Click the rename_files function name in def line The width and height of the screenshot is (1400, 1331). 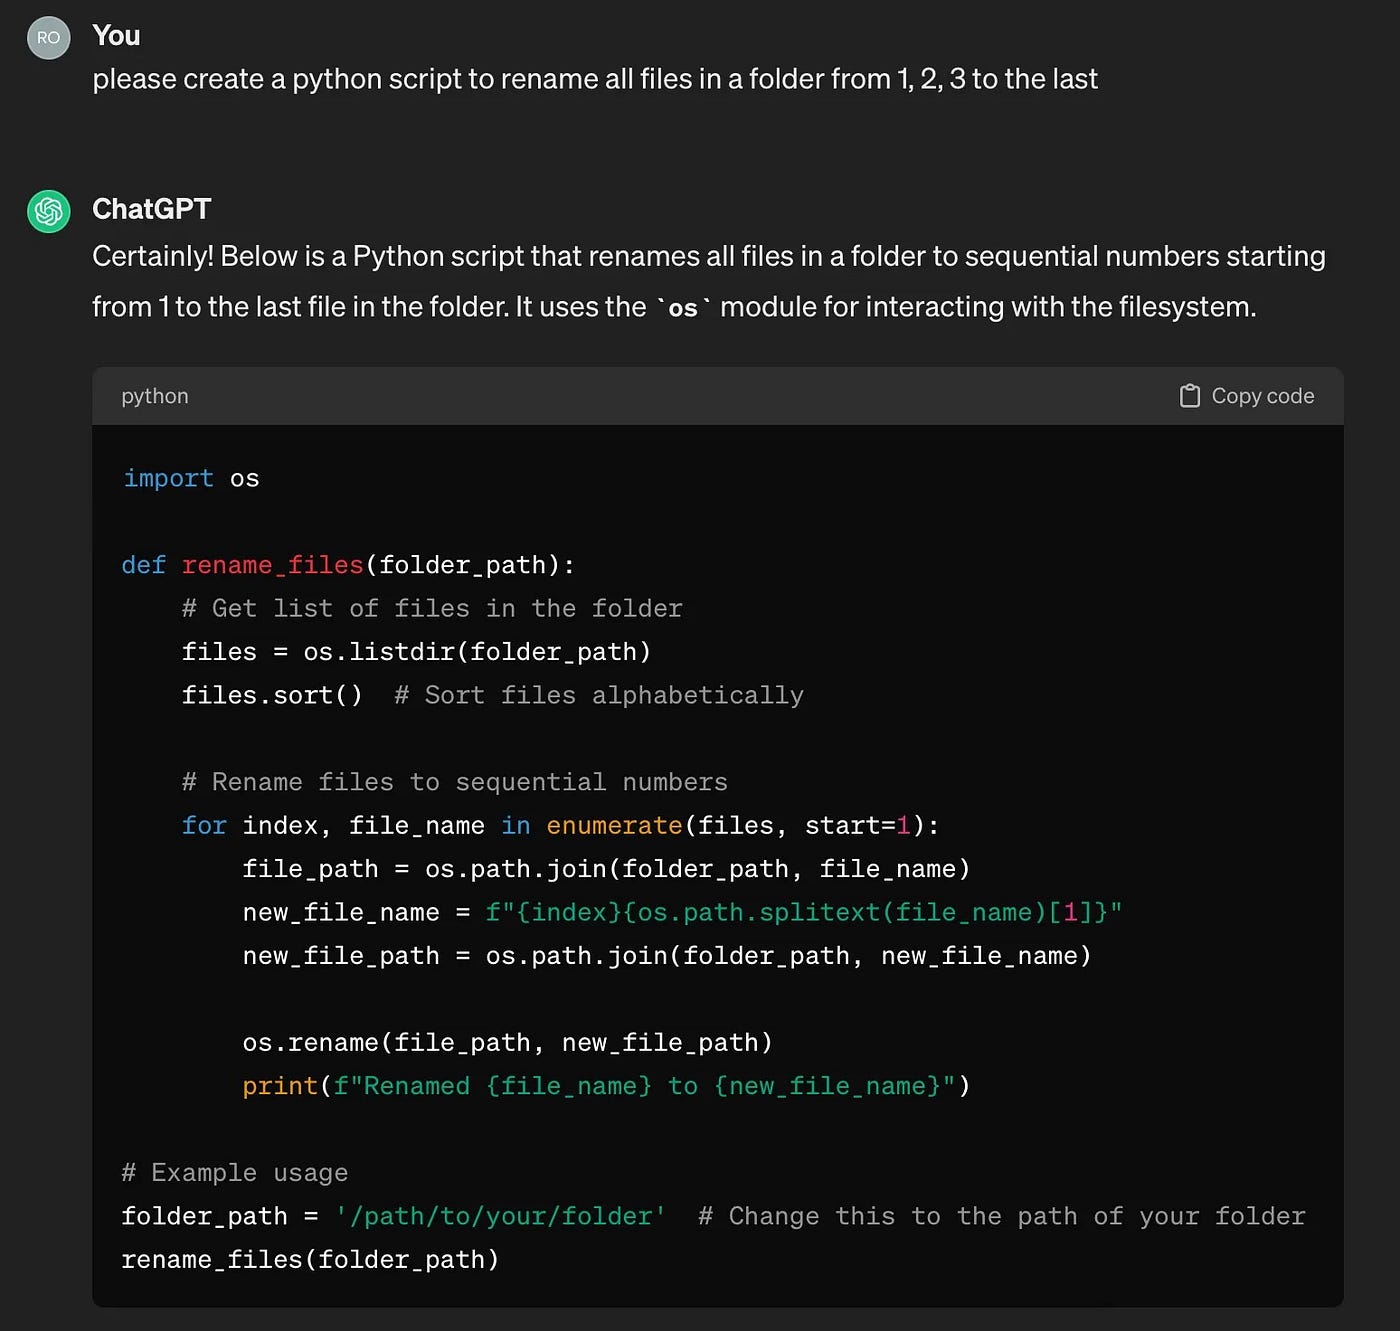tap(272, 565)
